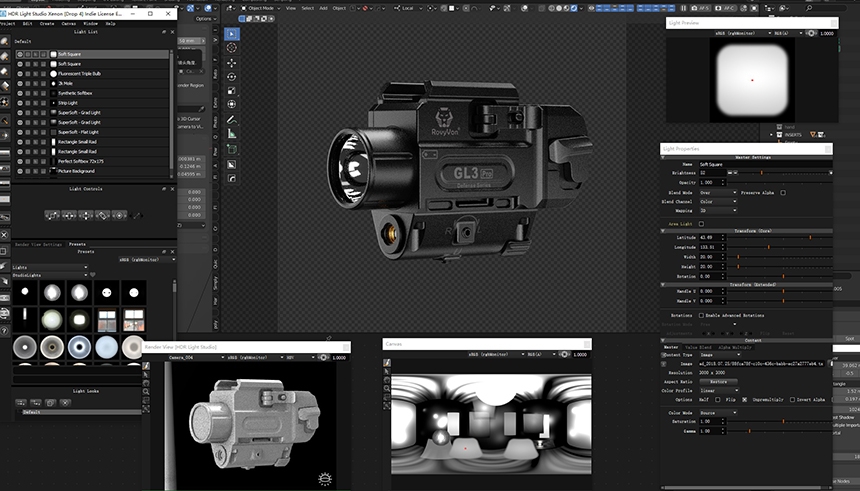Toggle visibility of the Synthetic Softbox light
The height and width of the screenshot is (491, 860).
tap(20, 93)
